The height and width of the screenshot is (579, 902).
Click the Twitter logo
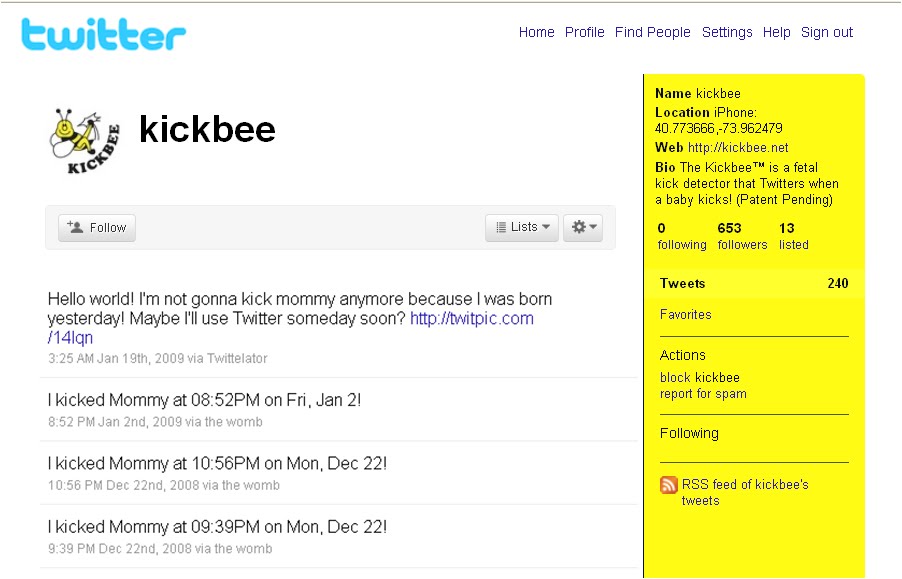(x=104, y=34)
